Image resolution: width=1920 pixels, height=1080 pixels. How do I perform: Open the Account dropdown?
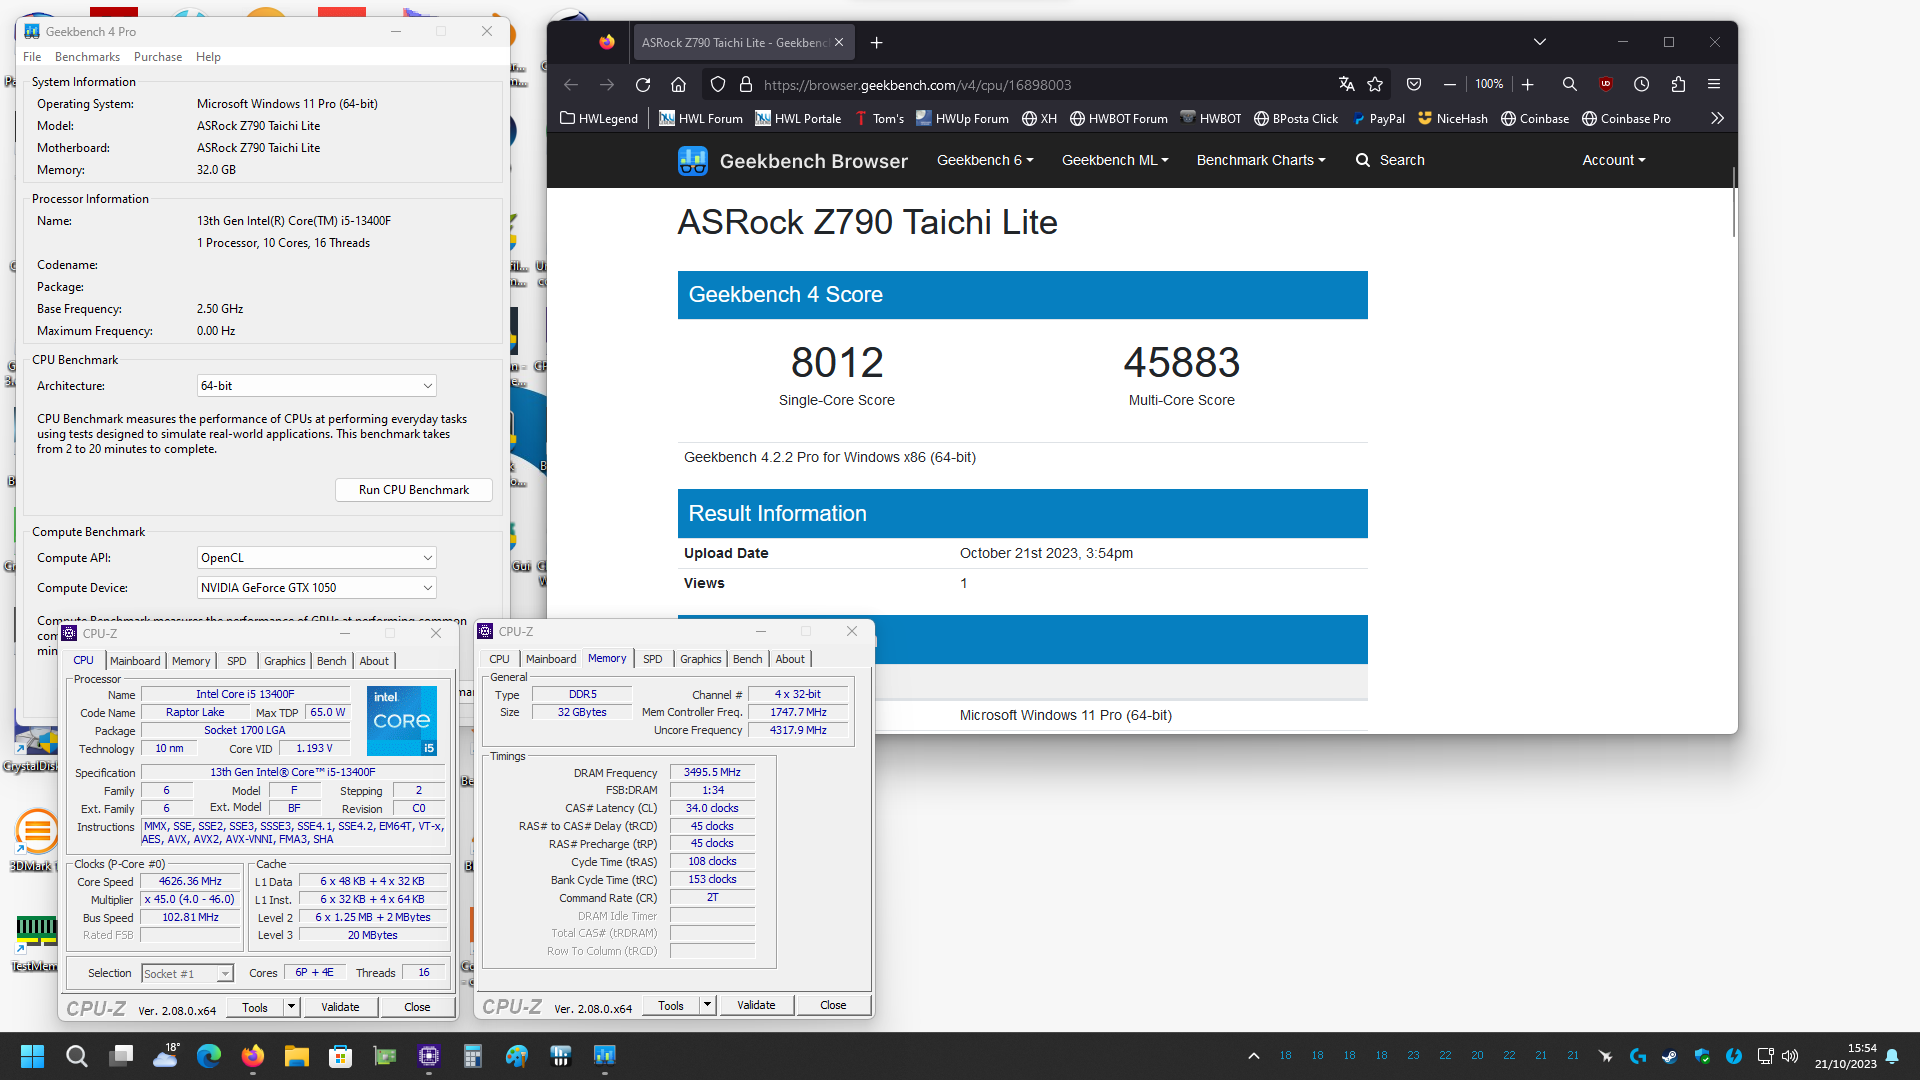point(1613,160)
